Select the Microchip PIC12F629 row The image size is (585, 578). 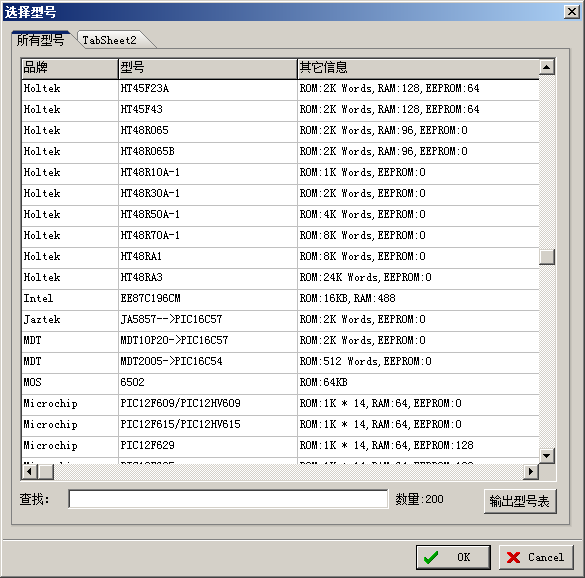coord(281,446)
